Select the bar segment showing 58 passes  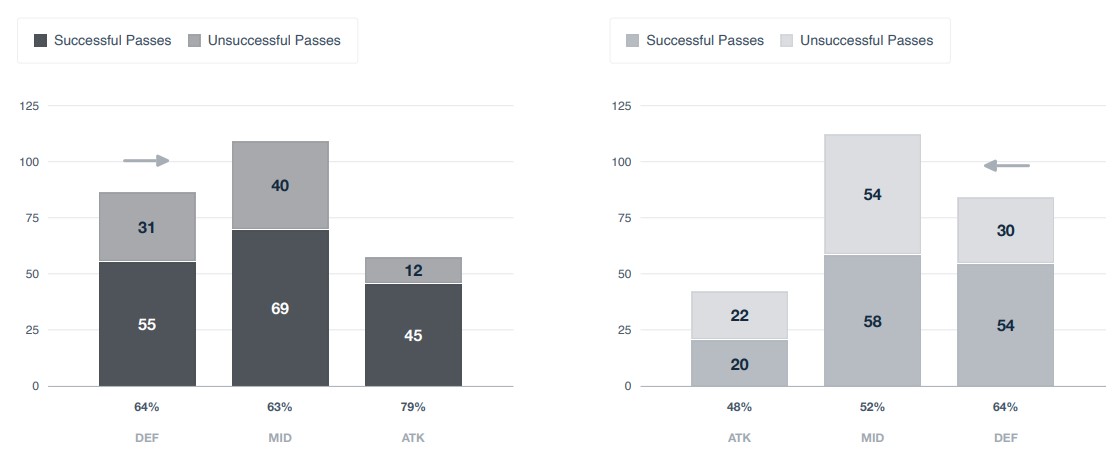coord(872,321)
